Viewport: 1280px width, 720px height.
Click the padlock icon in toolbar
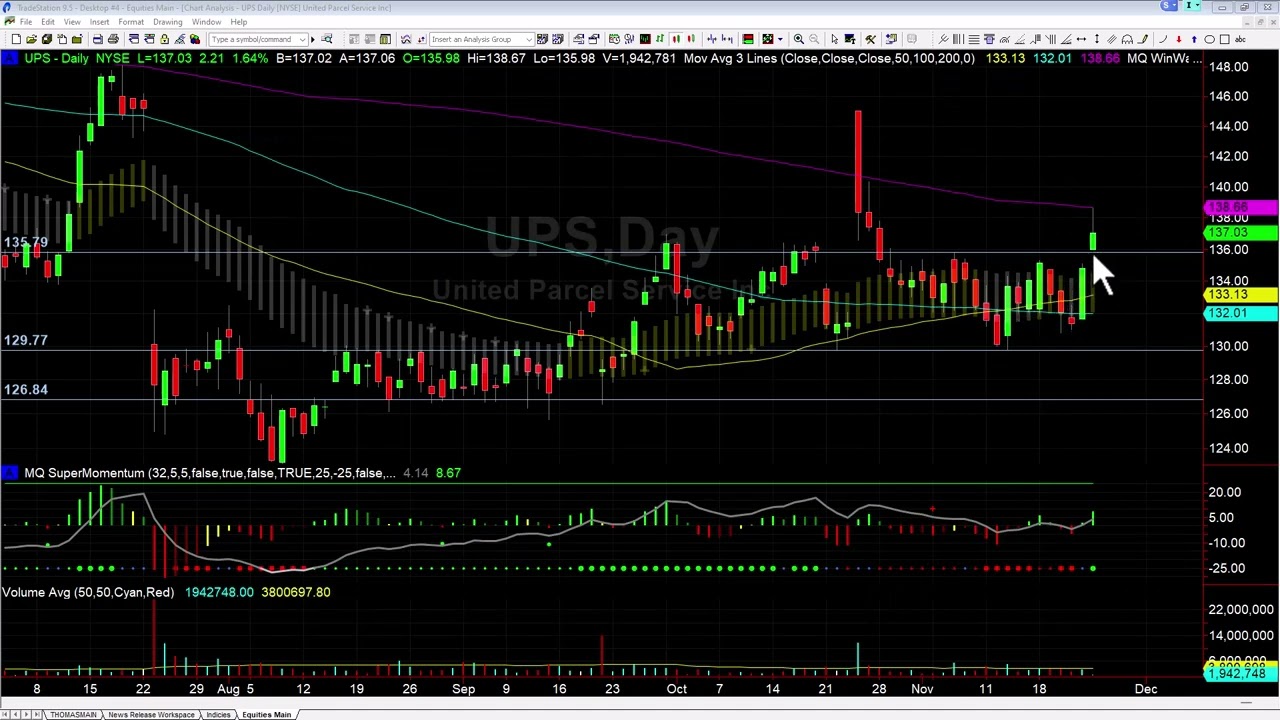[164, 39]
